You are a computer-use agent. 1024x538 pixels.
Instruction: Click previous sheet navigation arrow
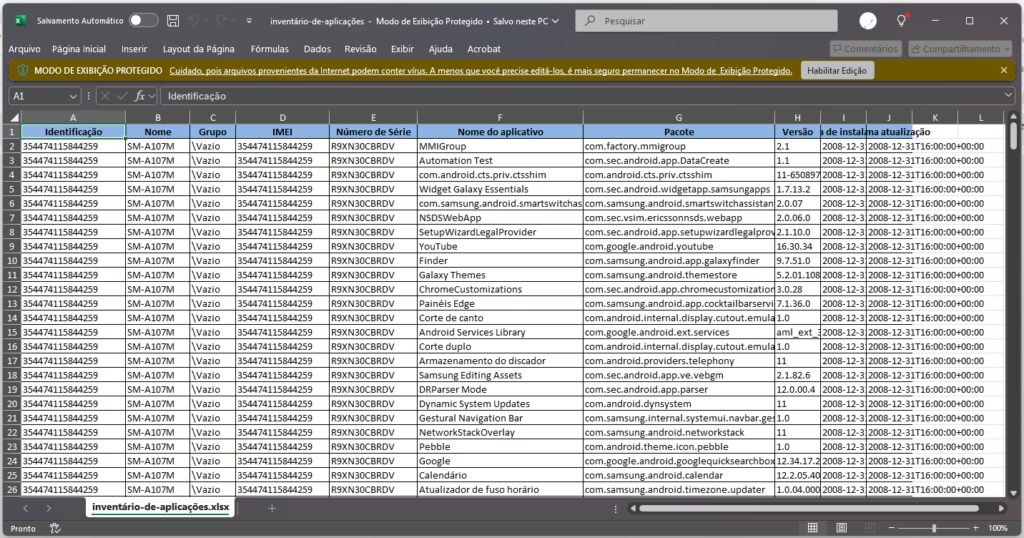click(25, 508)
